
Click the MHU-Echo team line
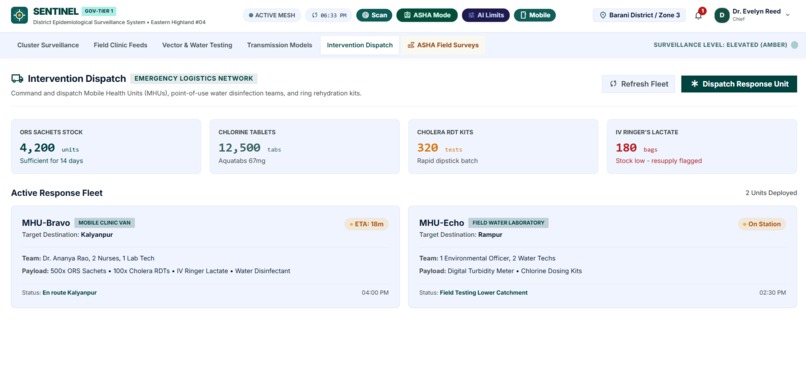(x=487, y=258)
